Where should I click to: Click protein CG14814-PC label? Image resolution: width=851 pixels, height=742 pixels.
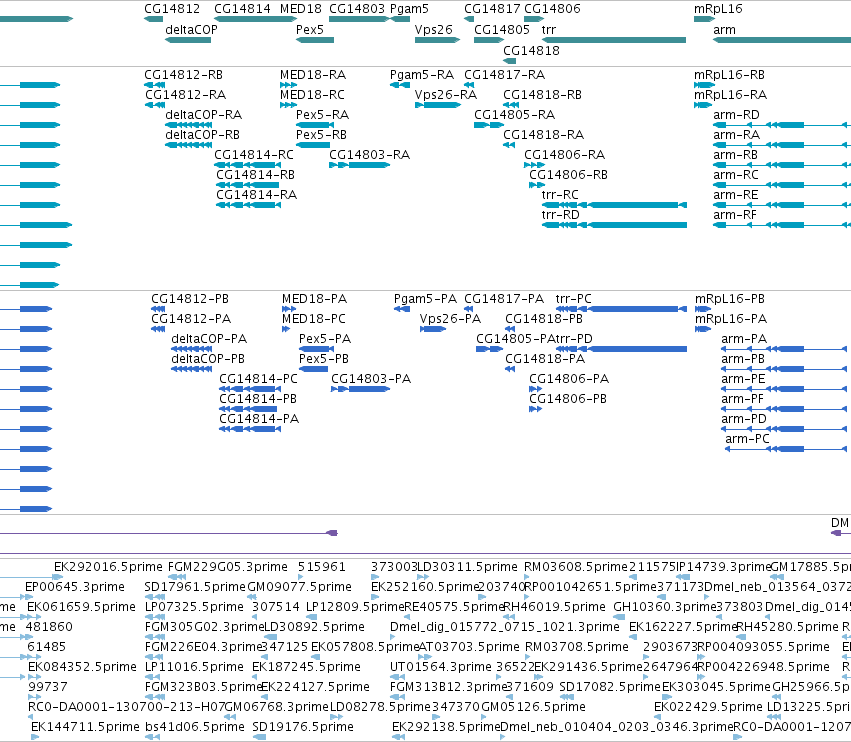pos(258,379)
